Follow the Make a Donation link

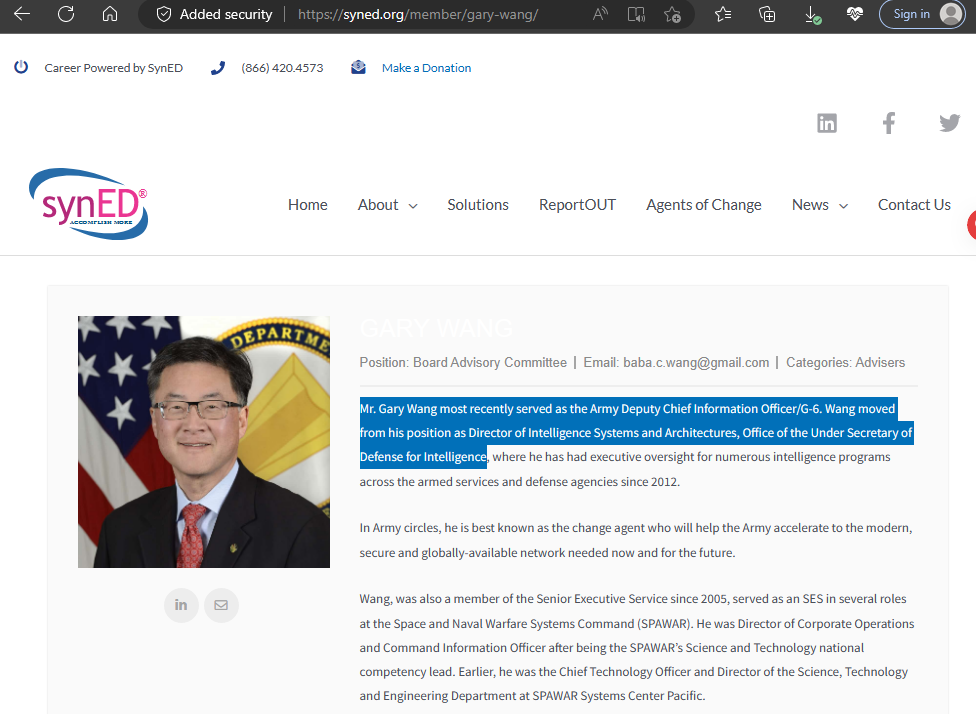coord(426,68)
